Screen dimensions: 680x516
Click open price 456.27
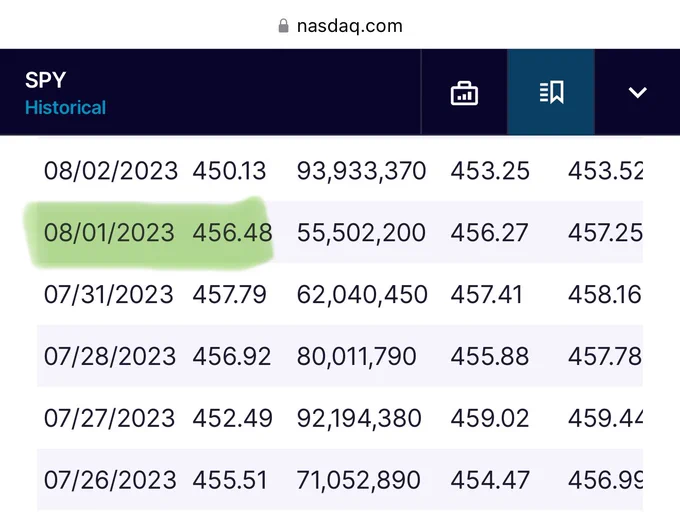point(489,232)
